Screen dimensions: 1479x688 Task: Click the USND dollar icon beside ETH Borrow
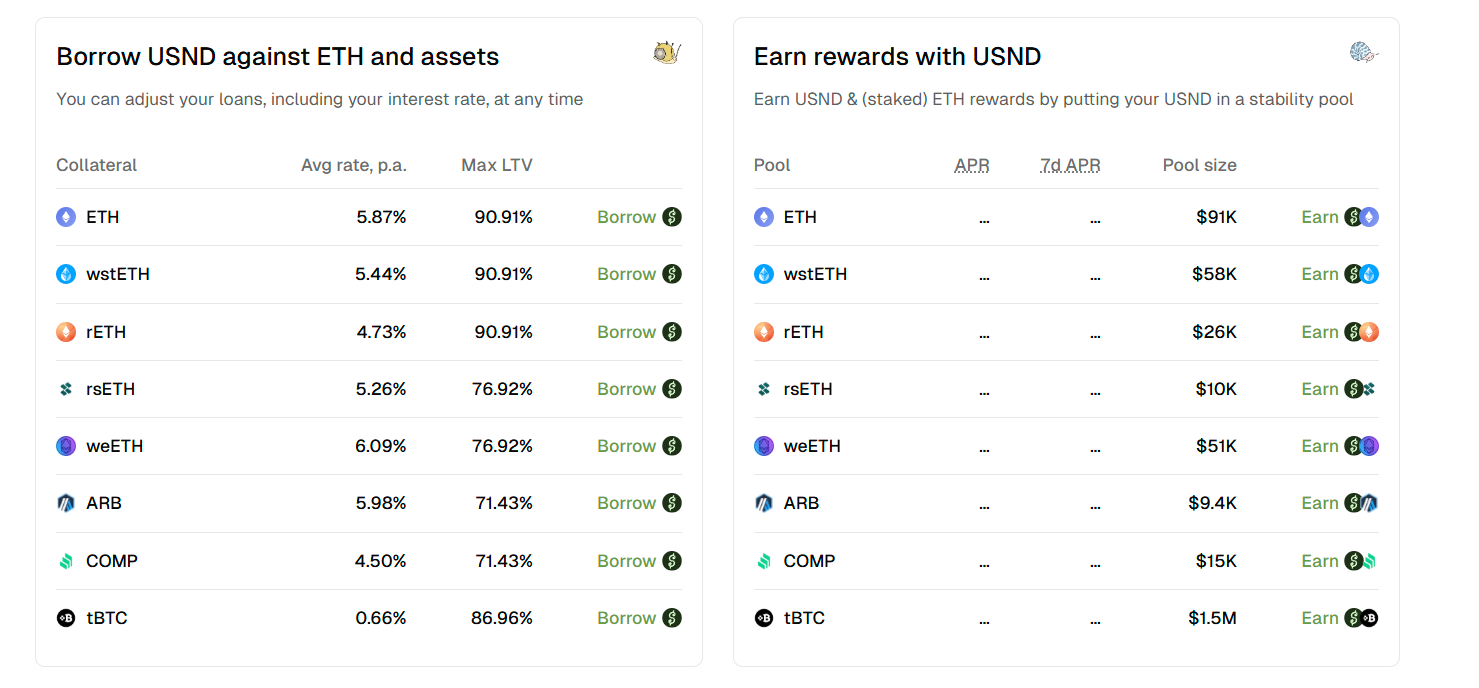tap(672, 217)
